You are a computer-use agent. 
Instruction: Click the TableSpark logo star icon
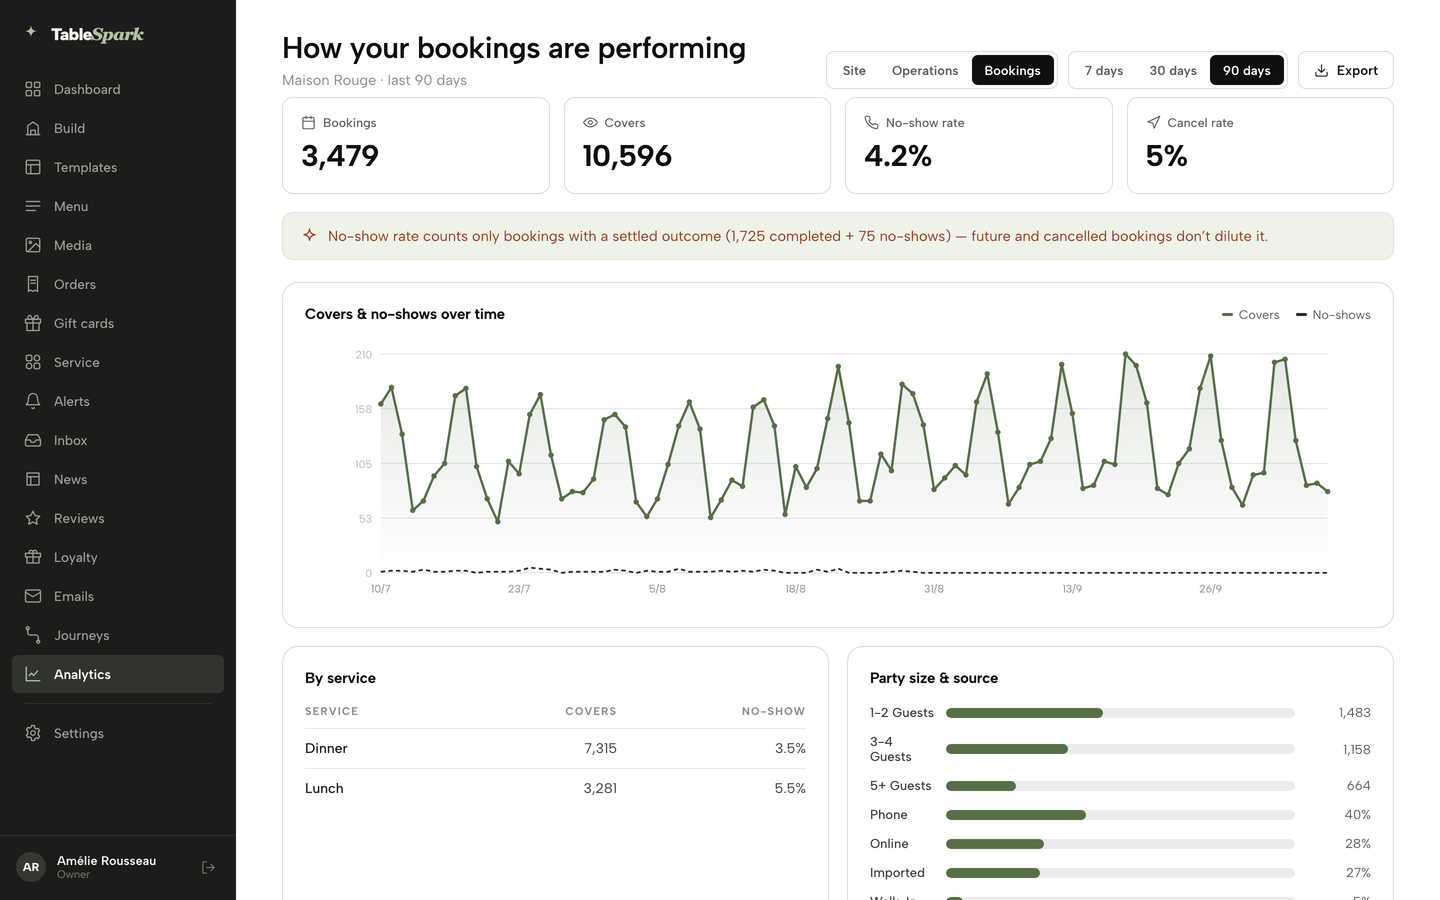pos(31,32)
